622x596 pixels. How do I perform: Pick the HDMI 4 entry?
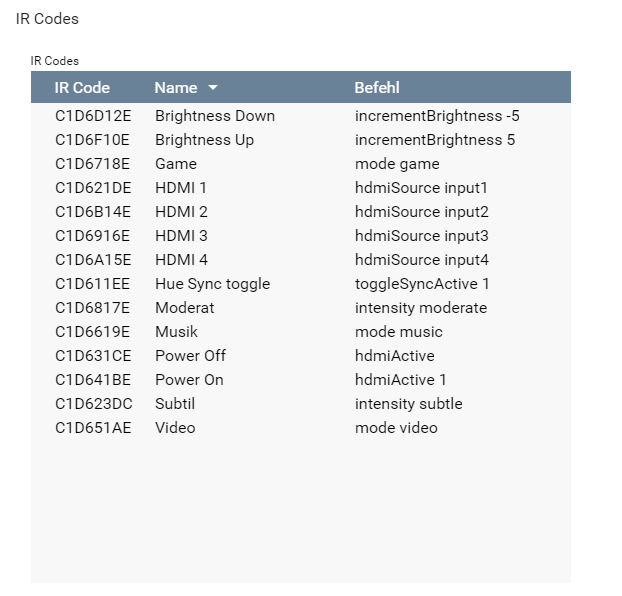tap(181, 260)
